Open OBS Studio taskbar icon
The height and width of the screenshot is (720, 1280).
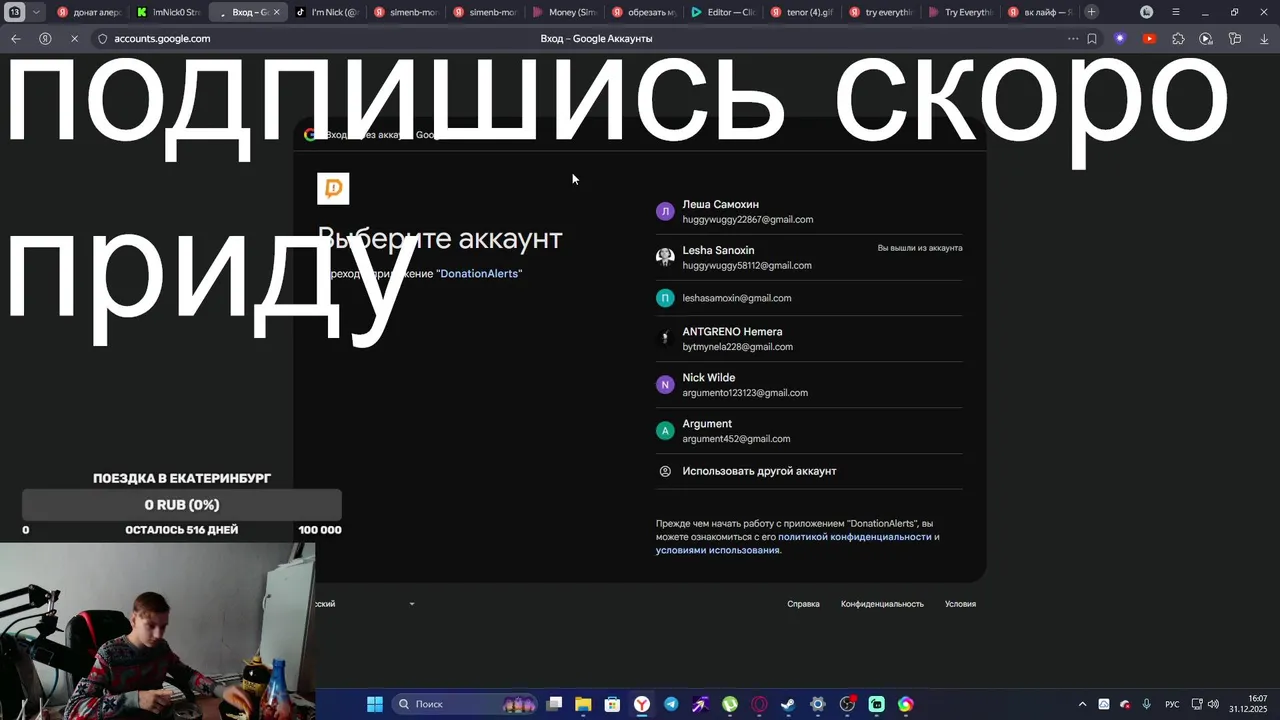[x=847, y=704]
